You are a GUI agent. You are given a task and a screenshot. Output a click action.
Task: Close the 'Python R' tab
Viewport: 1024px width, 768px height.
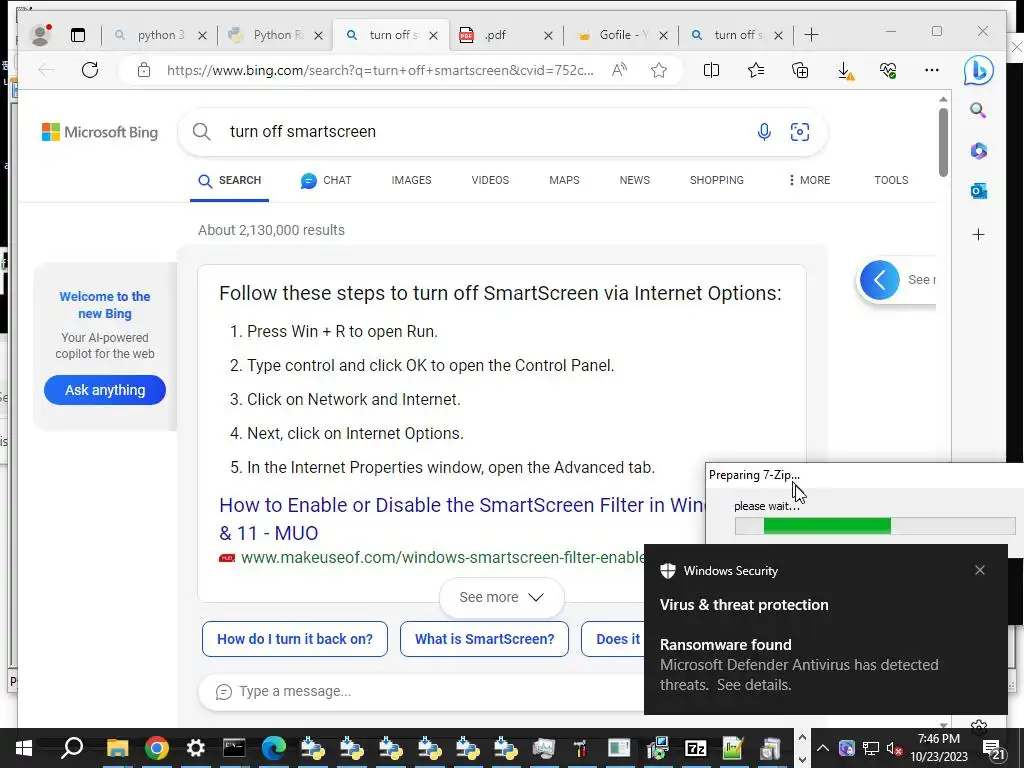319,35
